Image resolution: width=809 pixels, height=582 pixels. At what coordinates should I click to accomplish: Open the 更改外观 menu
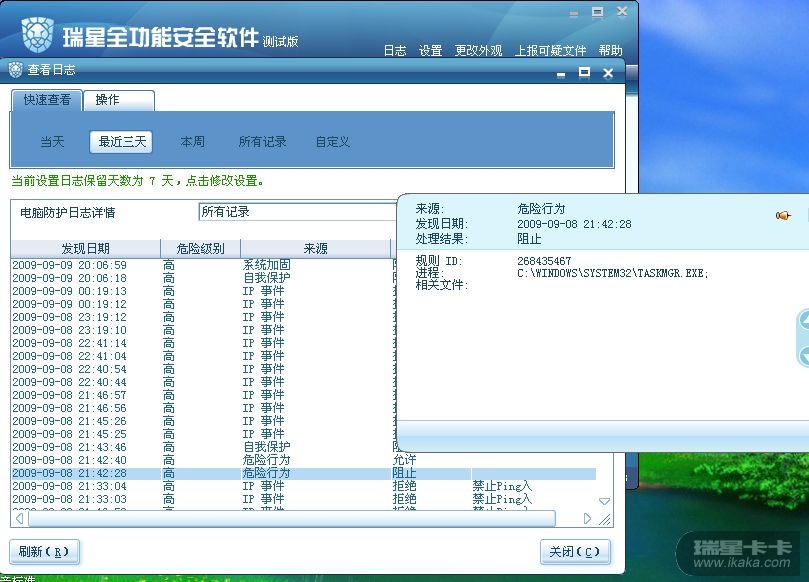[x=478, y=51]
